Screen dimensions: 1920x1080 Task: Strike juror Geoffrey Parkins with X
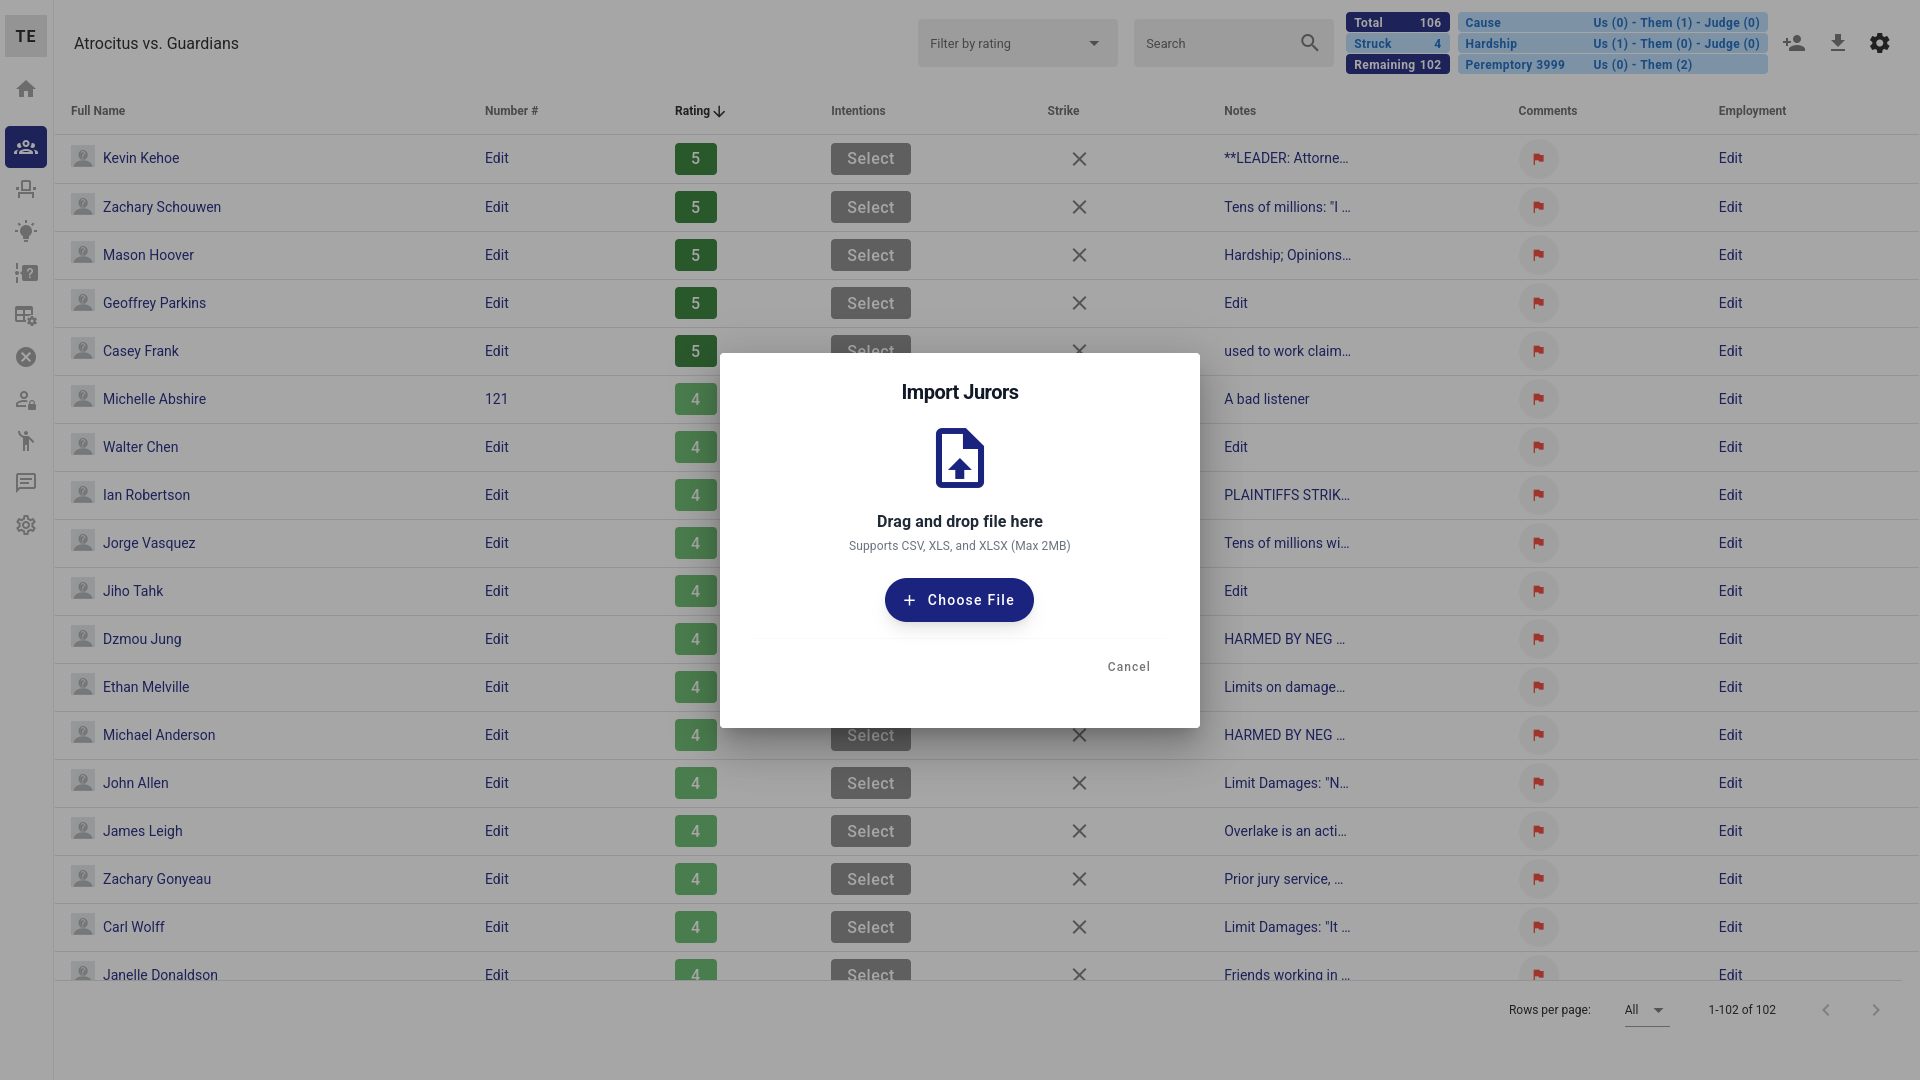click(1079, 303)
